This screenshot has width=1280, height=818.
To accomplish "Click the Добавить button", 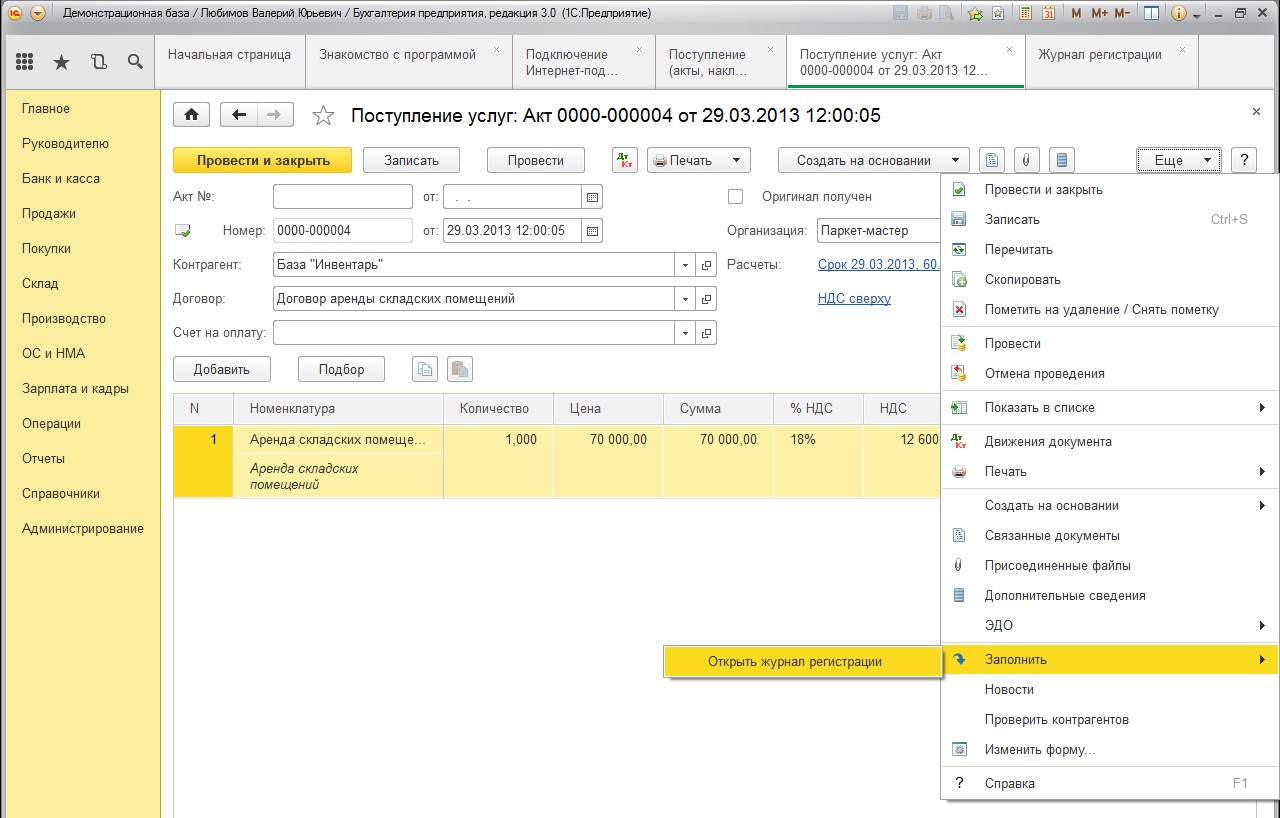I will click(x=222, y=369).
